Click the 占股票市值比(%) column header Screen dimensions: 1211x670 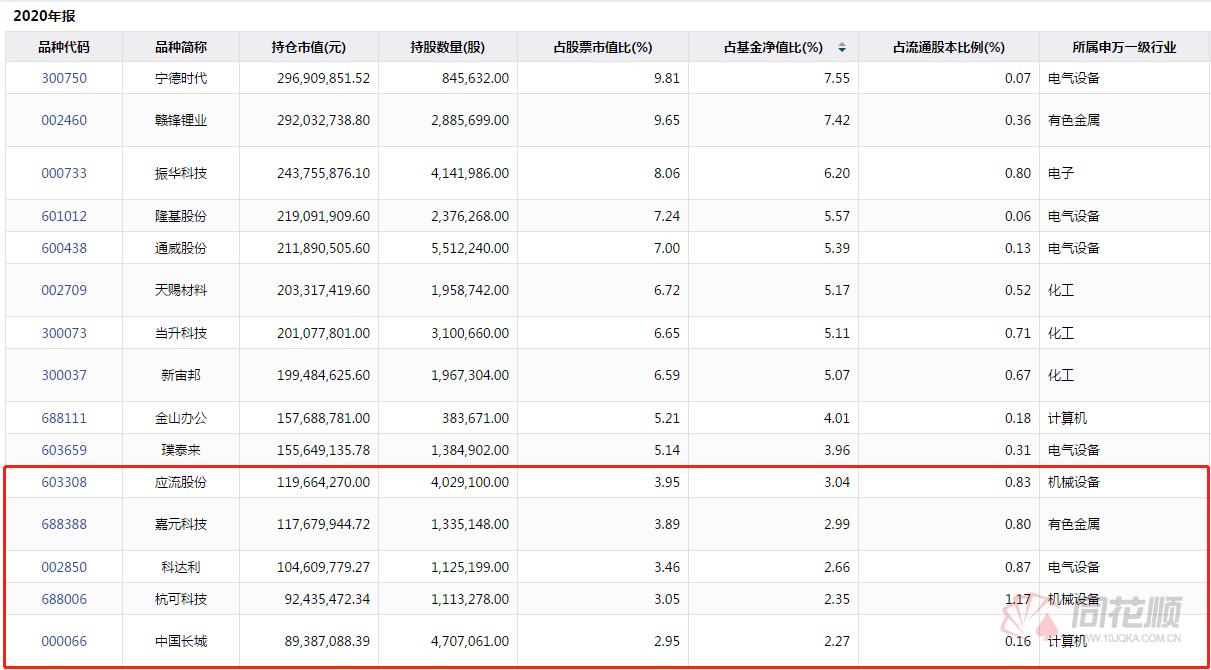603,47
